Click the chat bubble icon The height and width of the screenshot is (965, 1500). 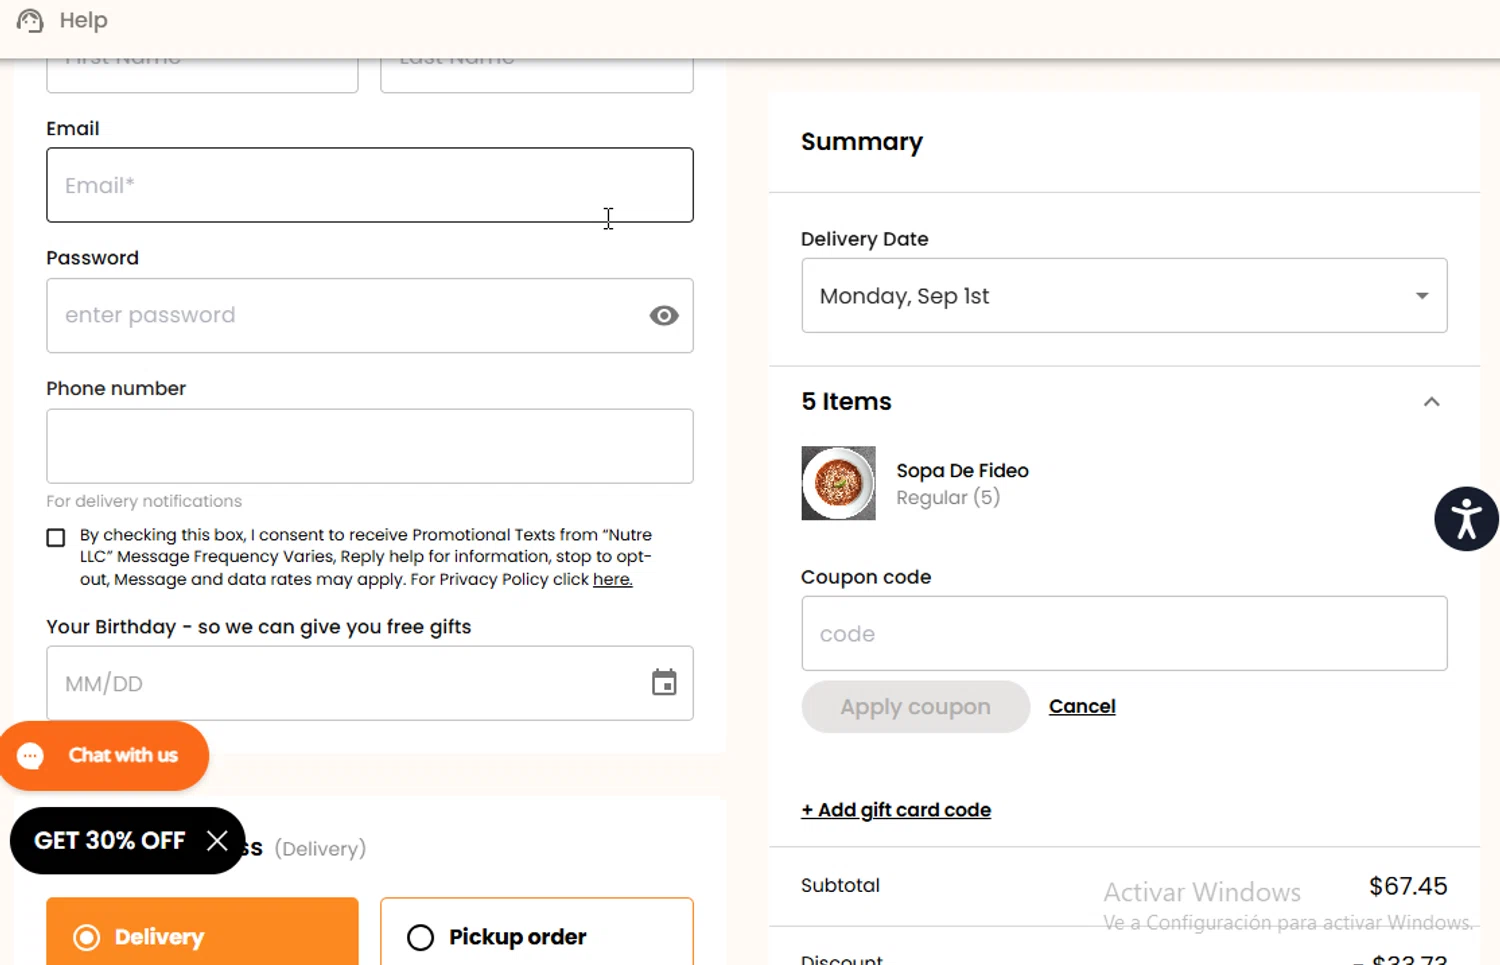[x=31, y=756]
